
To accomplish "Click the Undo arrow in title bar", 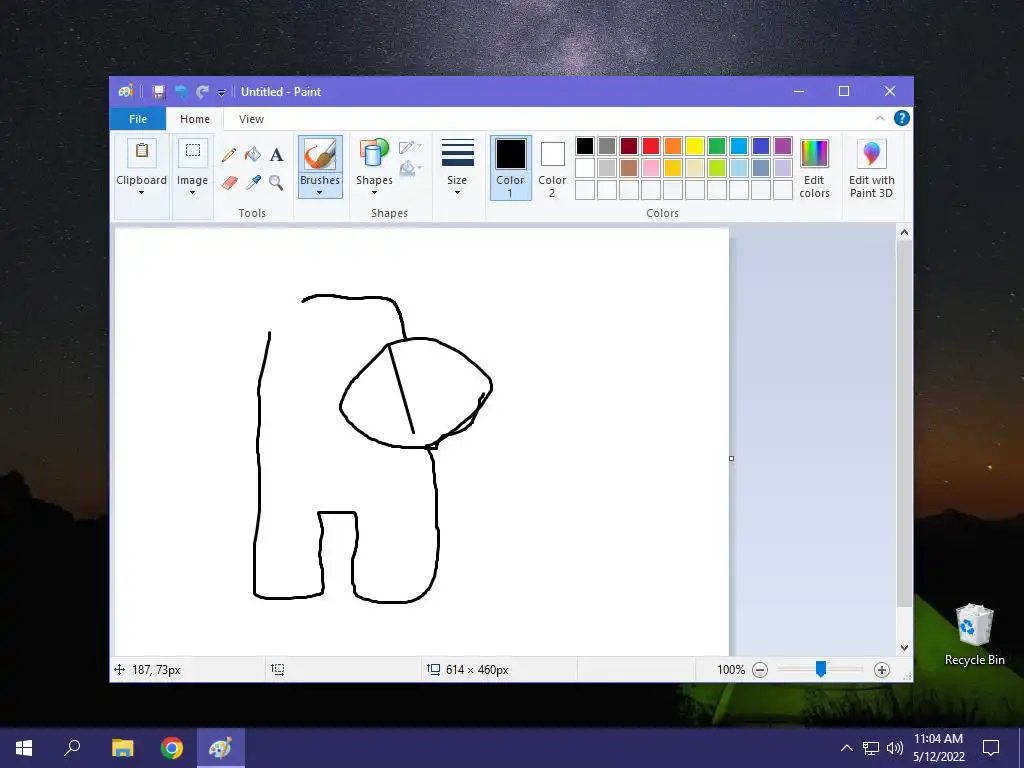I will (181, 92).
